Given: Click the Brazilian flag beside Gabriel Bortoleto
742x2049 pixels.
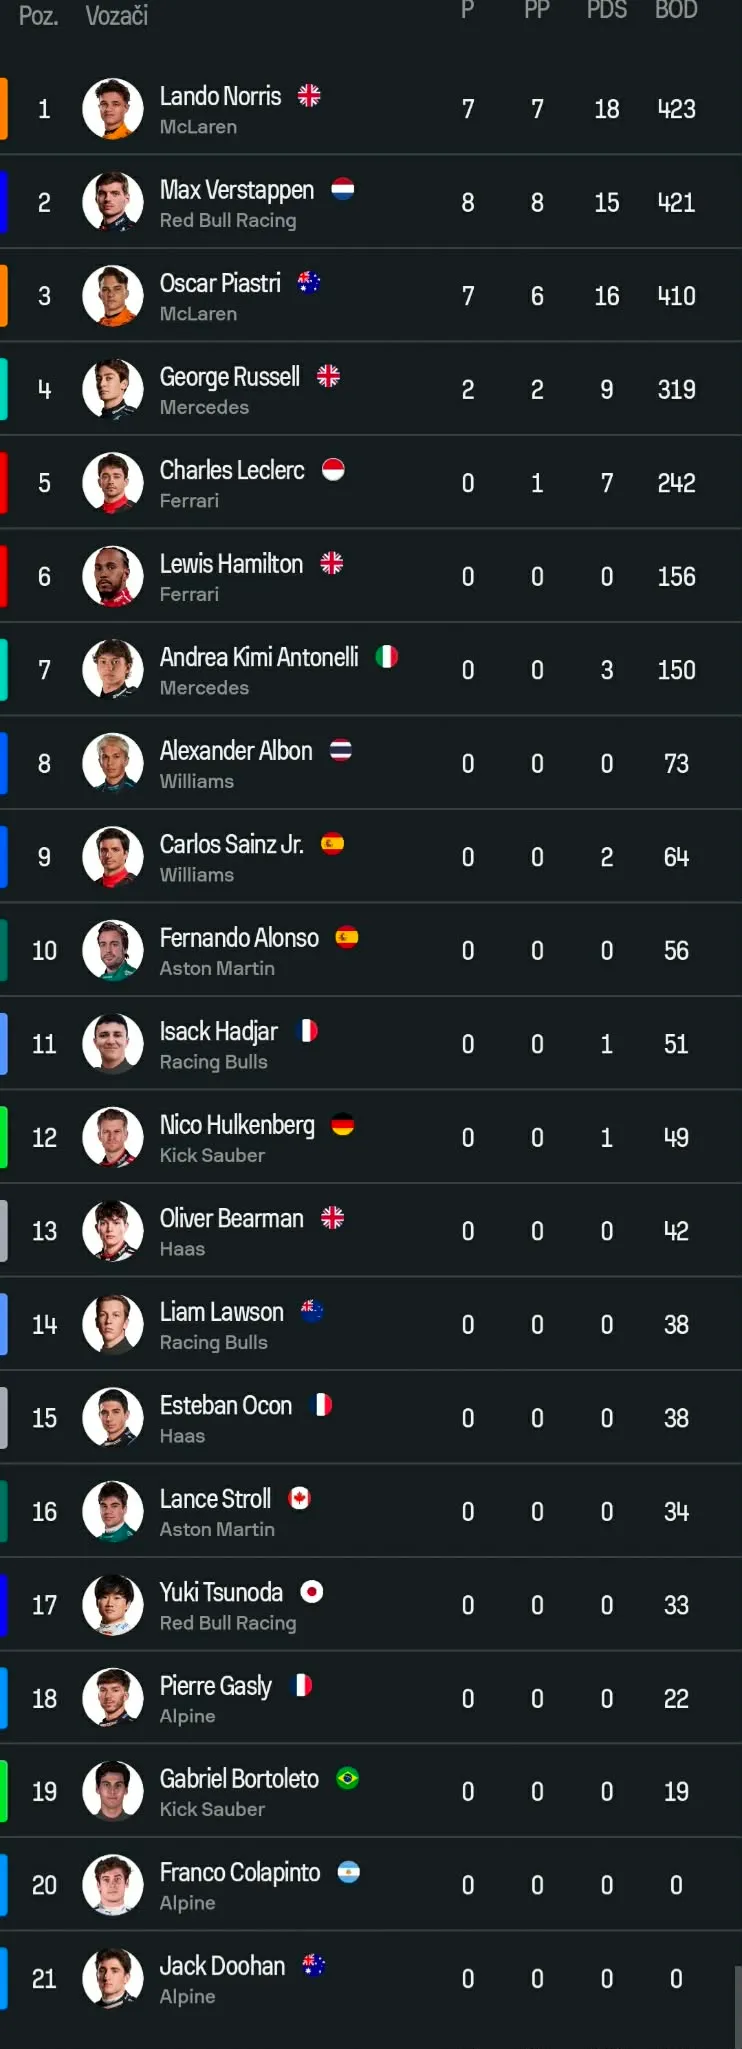Looking at the screenshot, I should 348,1778.
